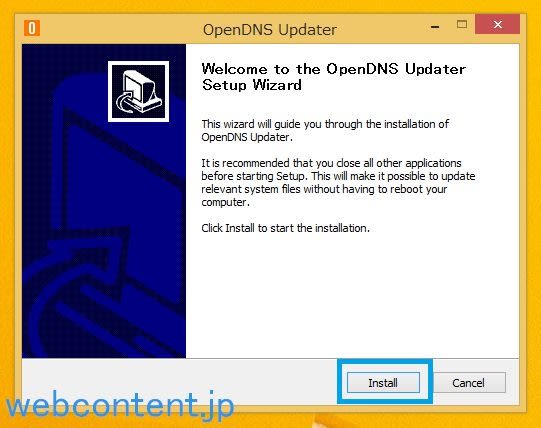
Task: Click the installer computer icon in the banner
Action: tap(138, 91)
